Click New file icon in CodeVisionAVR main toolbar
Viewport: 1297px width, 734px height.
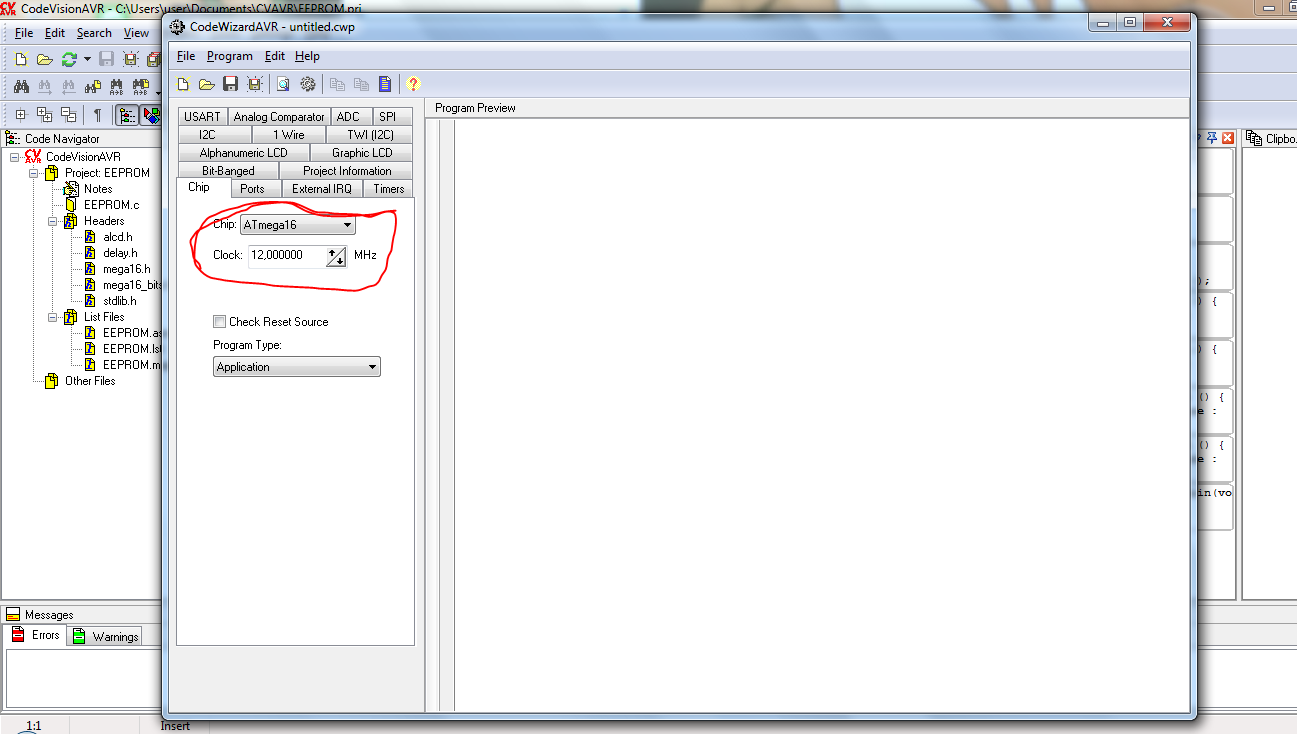(21, 60)
